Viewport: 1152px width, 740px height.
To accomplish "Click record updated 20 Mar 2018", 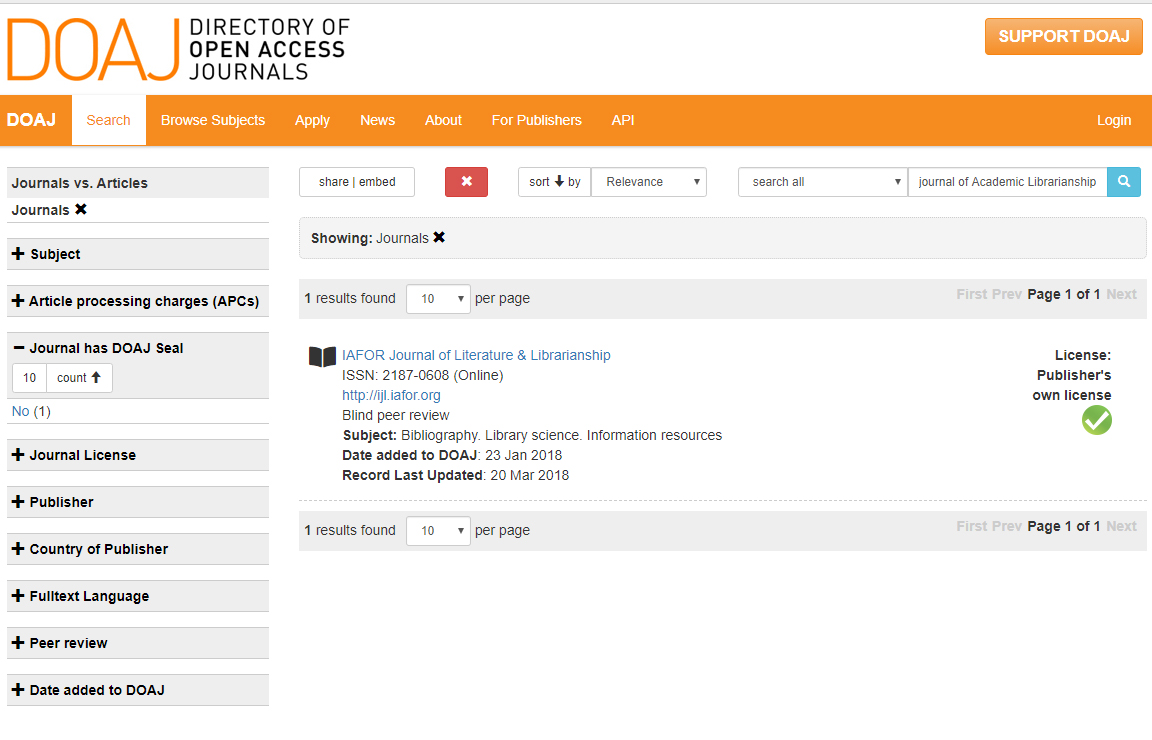I will pos(530,475).
